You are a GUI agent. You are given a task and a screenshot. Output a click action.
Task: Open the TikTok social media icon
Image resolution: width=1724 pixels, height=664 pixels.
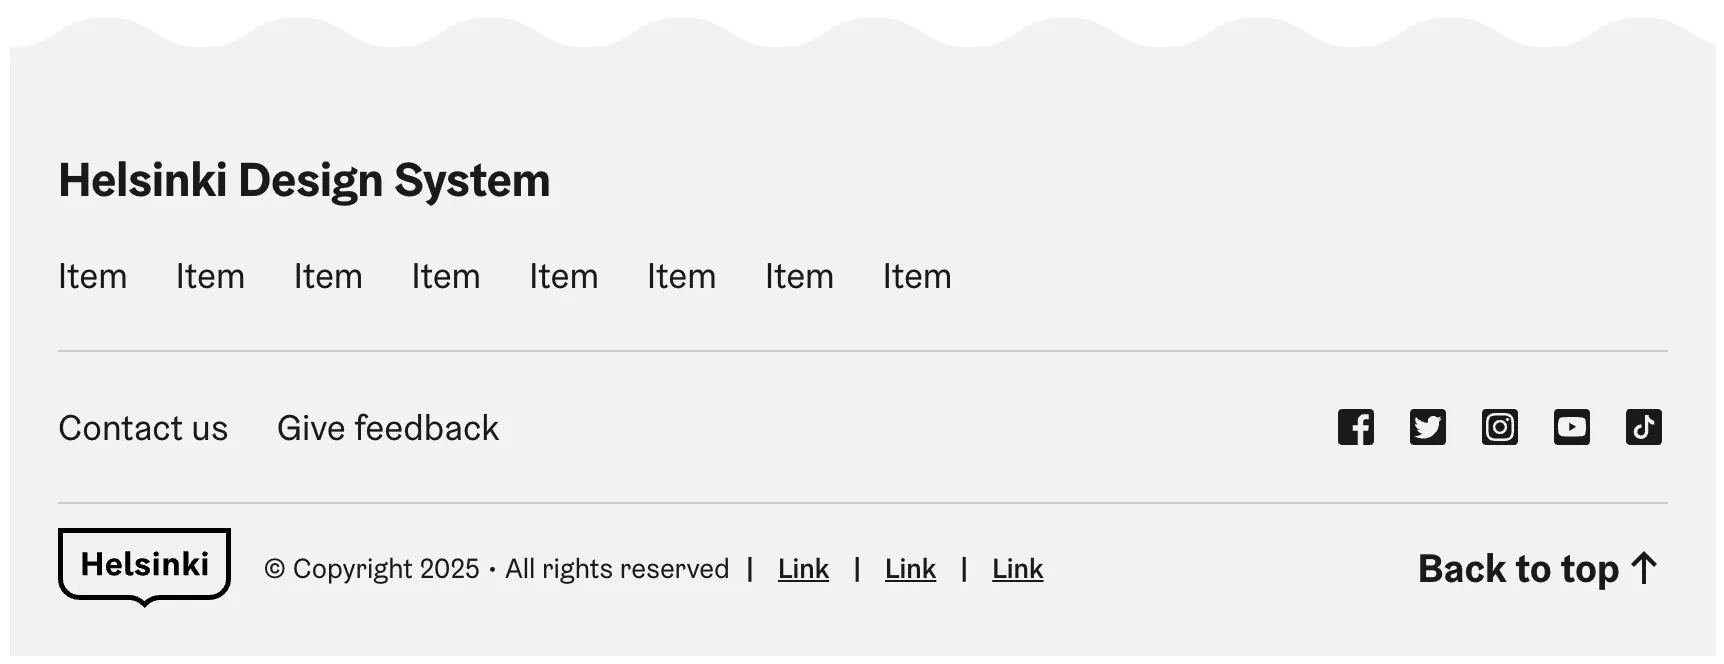tap(1643, 427)
